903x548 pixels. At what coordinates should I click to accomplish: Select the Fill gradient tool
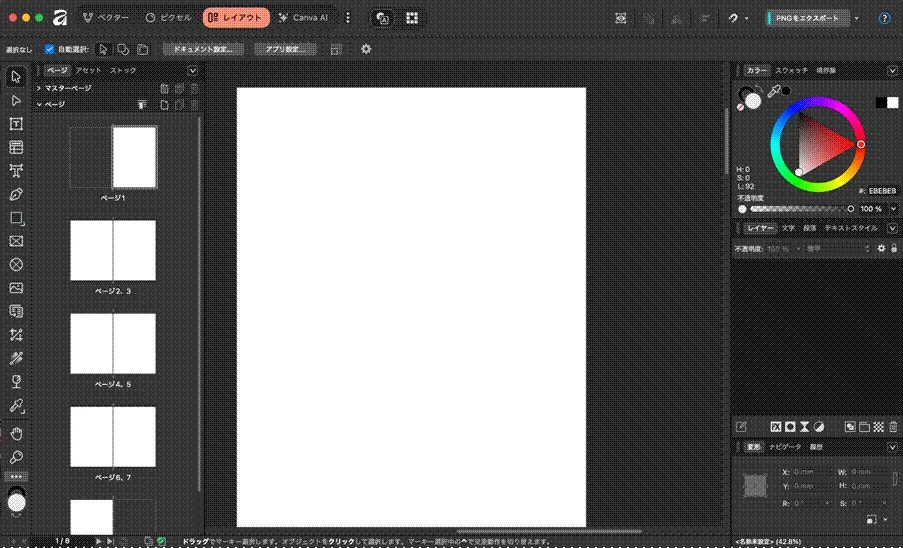(16, 358)
